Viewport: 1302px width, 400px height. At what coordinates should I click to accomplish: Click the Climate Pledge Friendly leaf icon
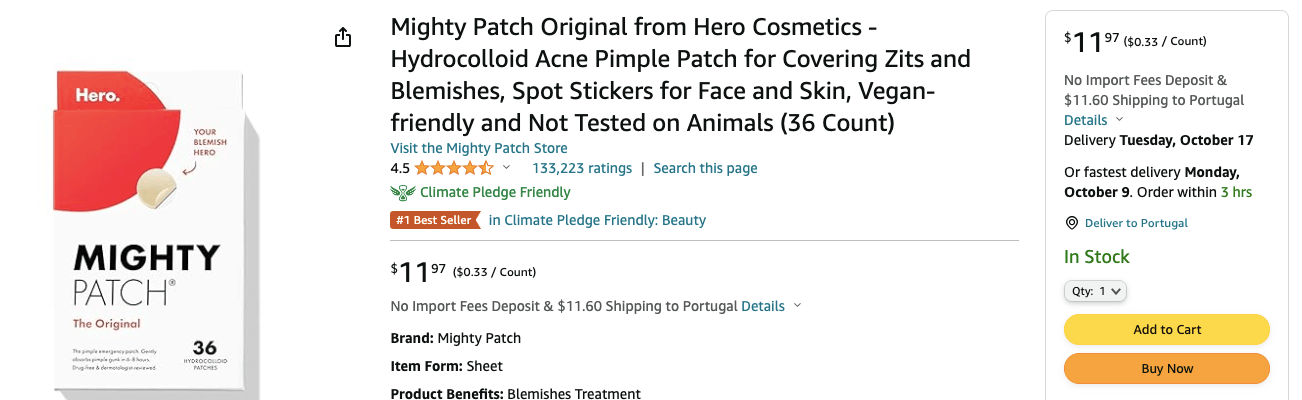(x=402, y=192)
